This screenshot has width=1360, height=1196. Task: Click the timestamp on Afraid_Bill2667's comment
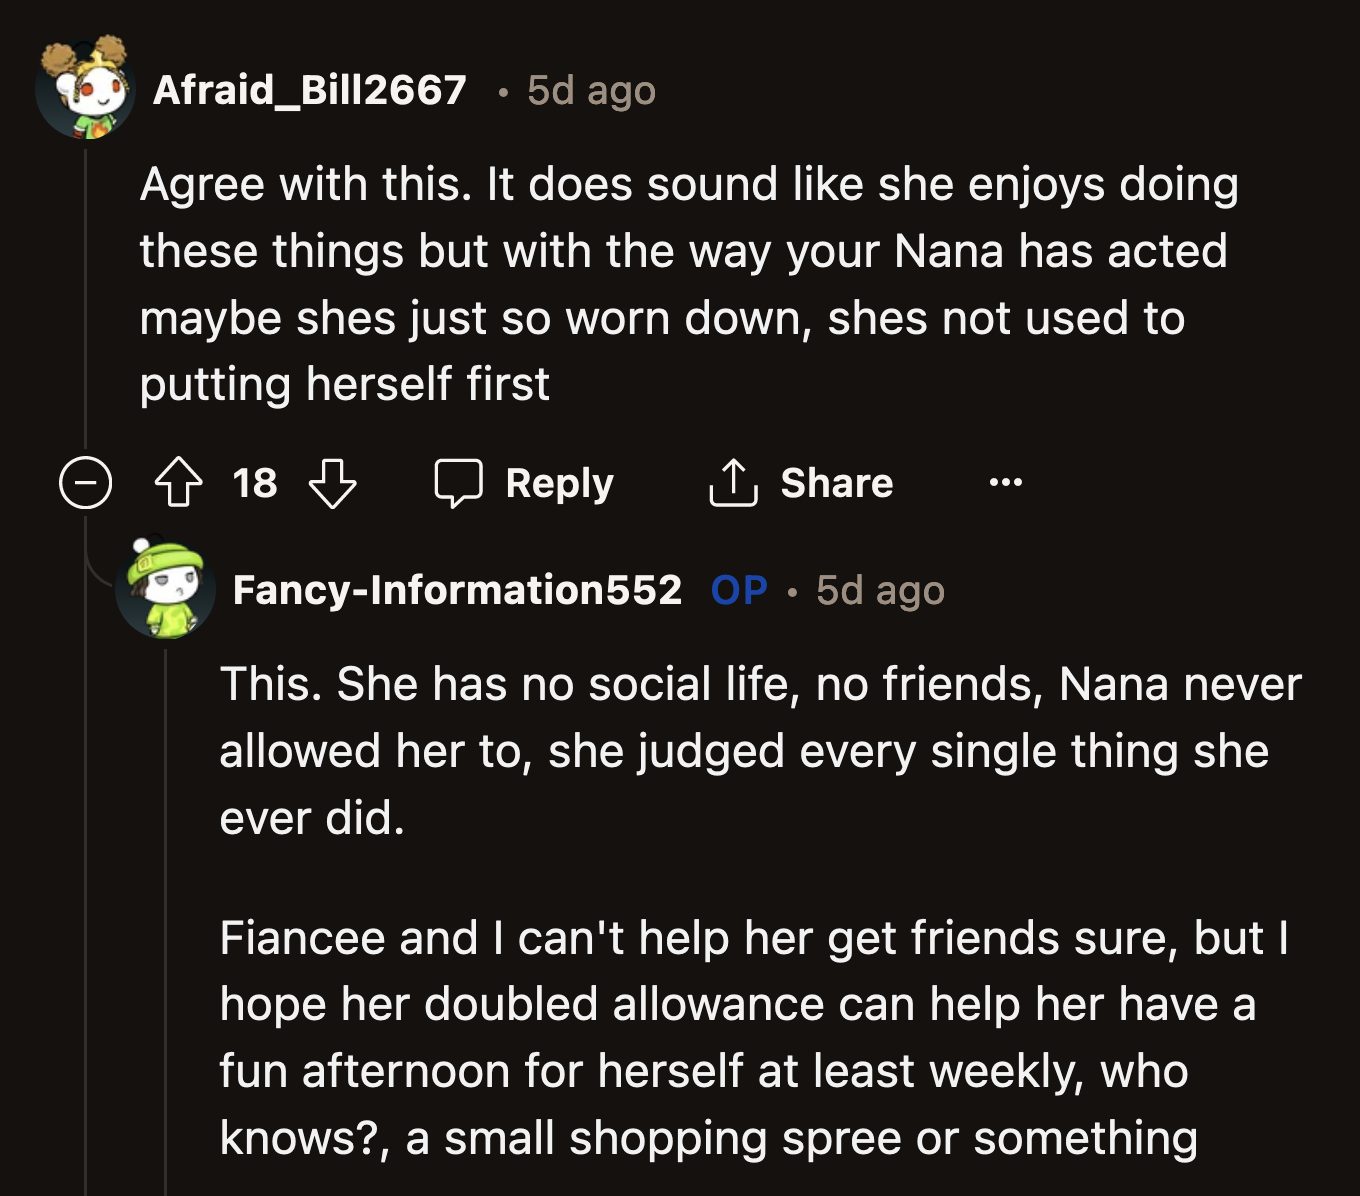click(591, 90)
